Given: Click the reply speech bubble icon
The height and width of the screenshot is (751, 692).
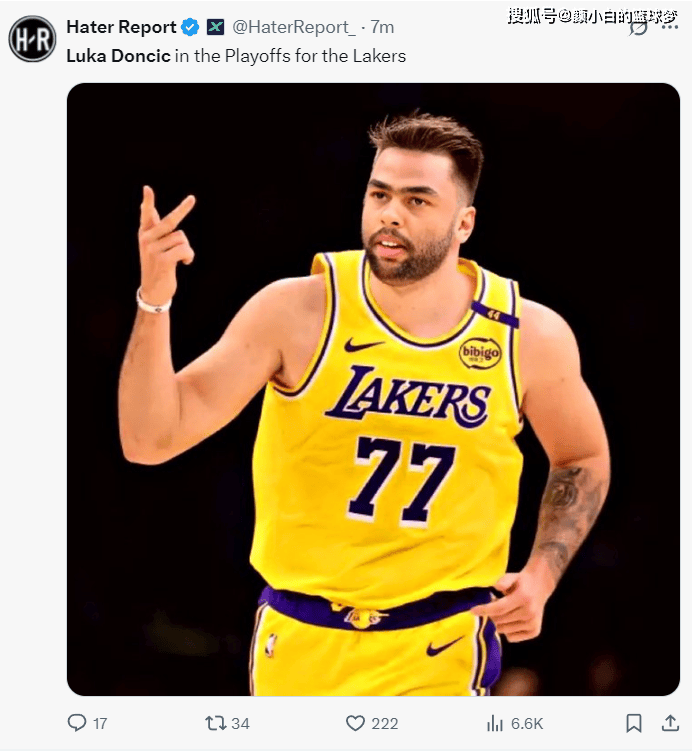Looking at the screenshot, I should coord(77,723).
